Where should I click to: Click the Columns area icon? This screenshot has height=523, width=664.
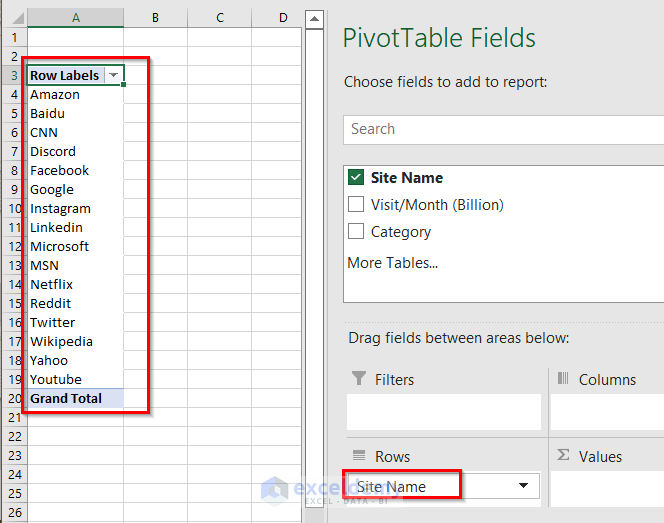pyautogui.click(x=563, y=379)
